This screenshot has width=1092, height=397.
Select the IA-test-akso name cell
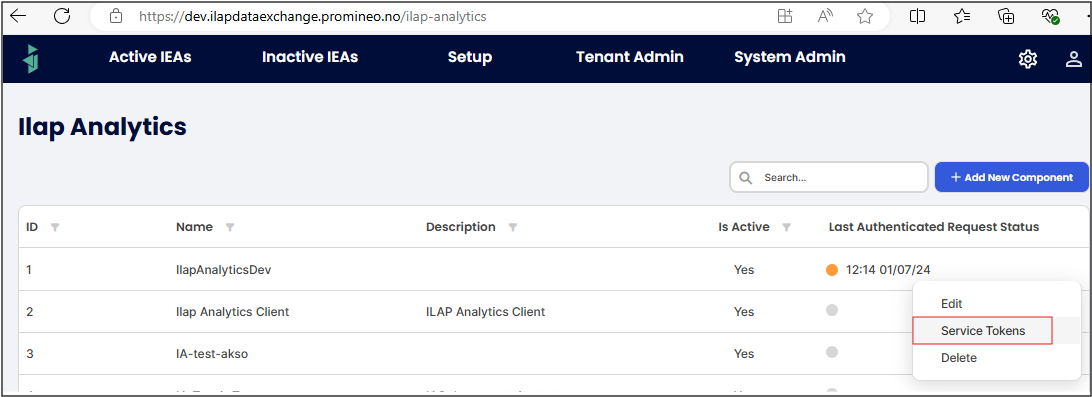tap(212, 353)
